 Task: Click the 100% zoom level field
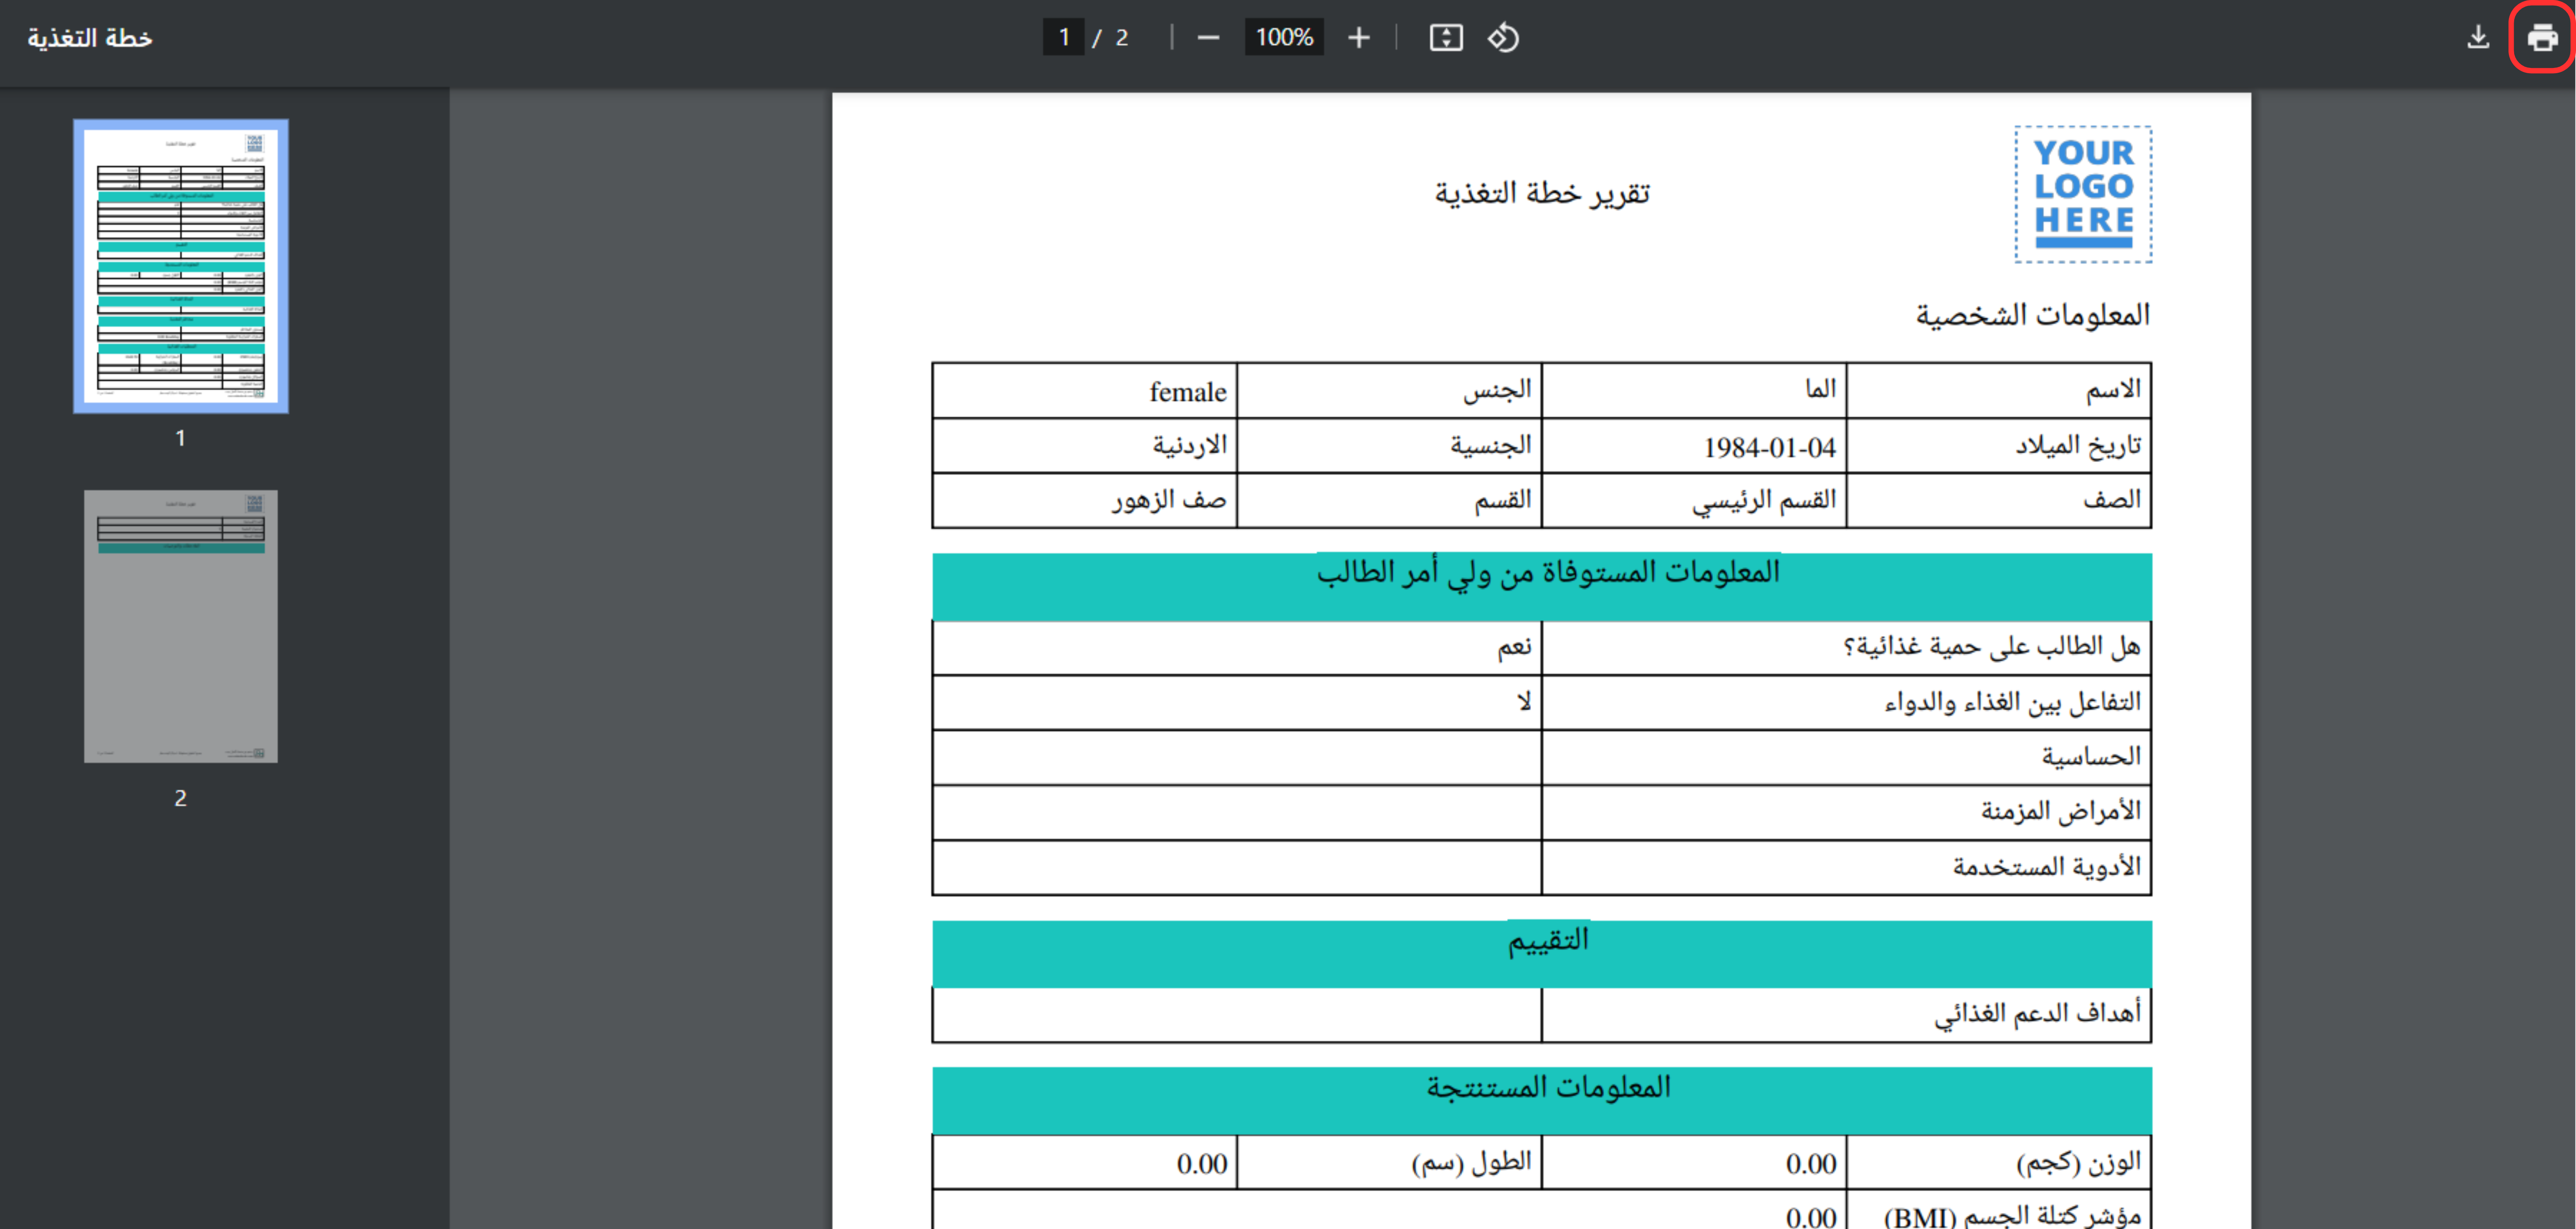(1284, 38)
